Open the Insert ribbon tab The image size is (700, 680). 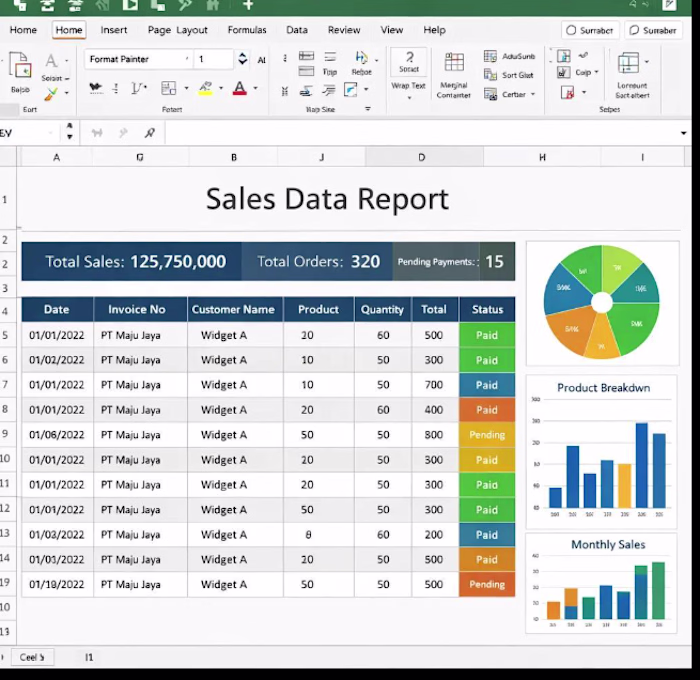[113, 30]
